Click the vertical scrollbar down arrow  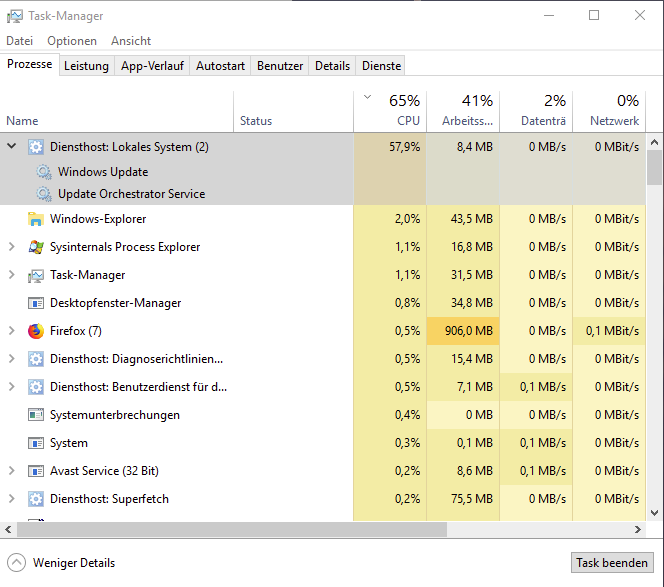(654, 513)
